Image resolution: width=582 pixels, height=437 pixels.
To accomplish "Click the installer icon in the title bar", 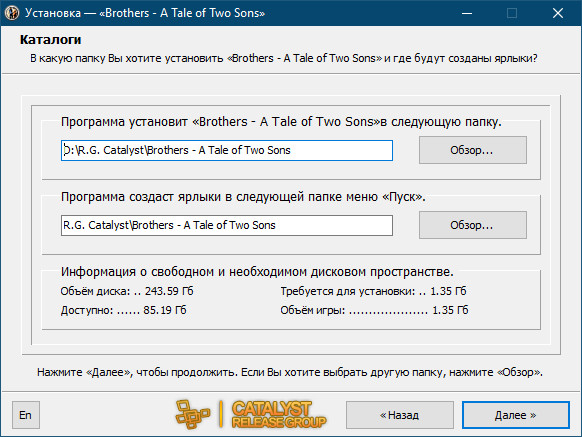I will coord(12,13).
